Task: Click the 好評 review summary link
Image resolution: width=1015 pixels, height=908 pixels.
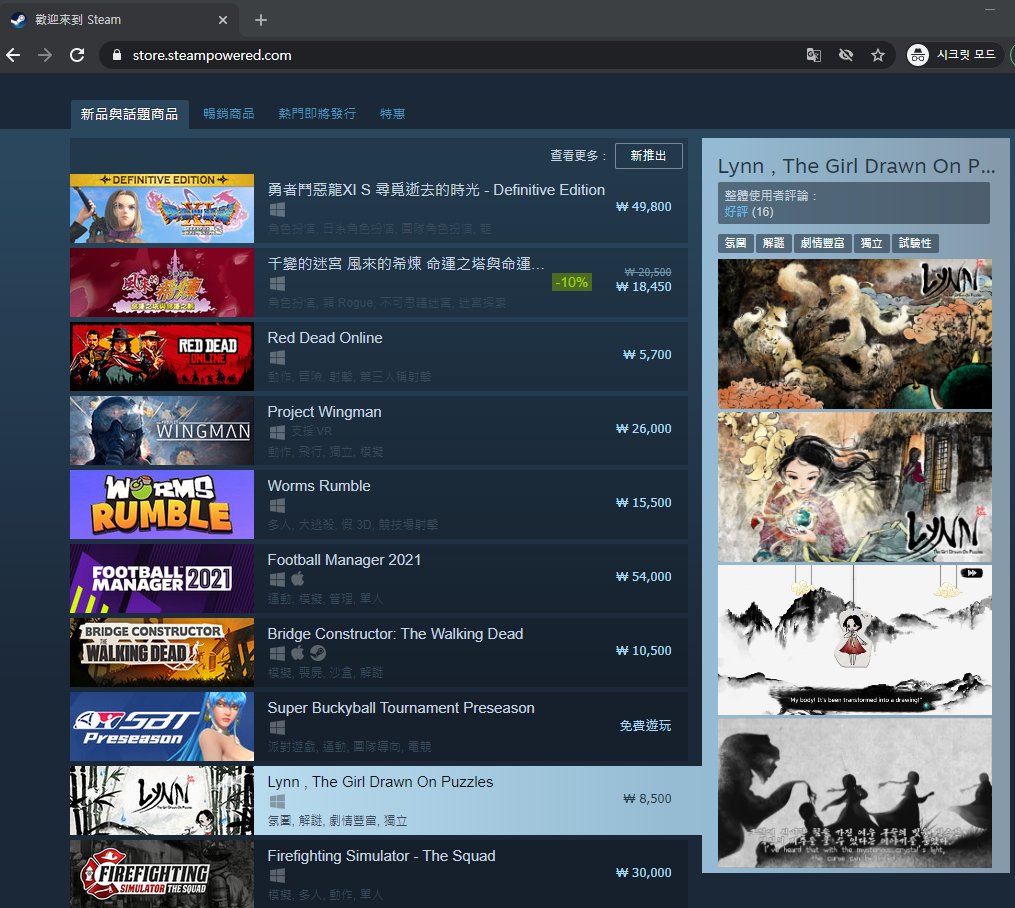Action: point(736,212)
